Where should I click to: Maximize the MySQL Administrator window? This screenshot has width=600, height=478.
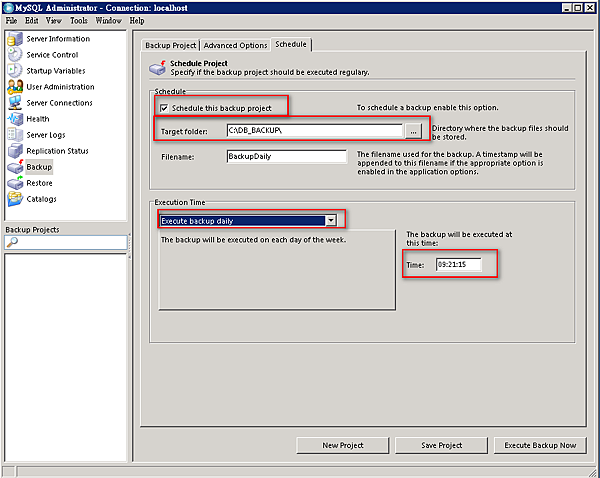(578, 8)
